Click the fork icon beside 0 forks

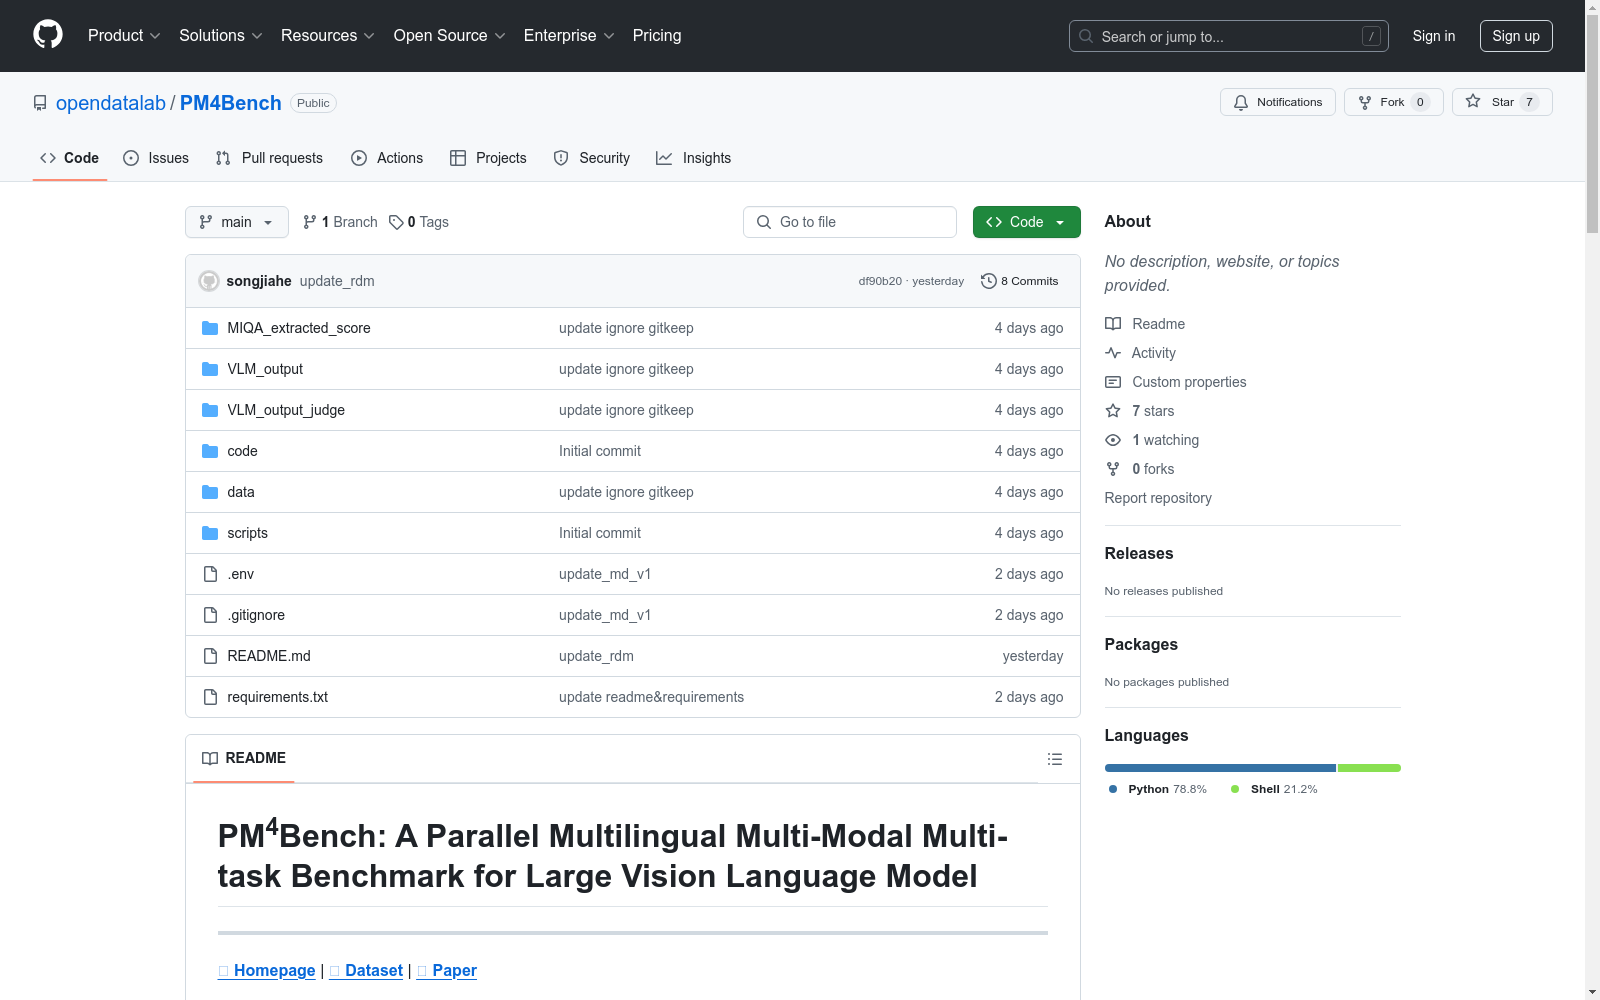click(x=1113, y=469)
